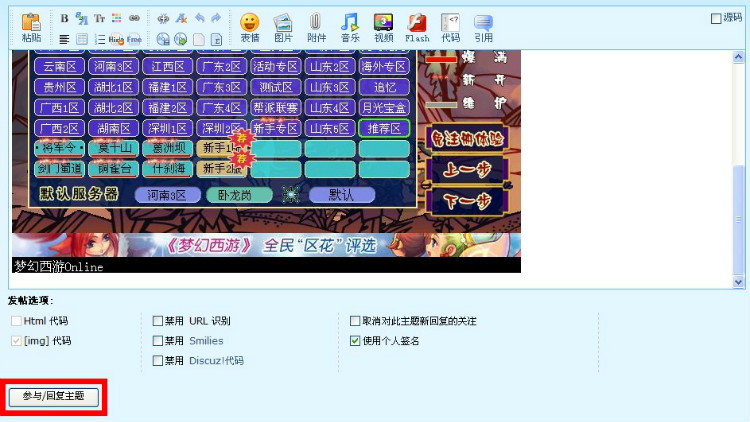Image resolution: width=750 pixels, height=422 pixels.
Task: Tick the Html 代码 checkbox
Action: 16,321
